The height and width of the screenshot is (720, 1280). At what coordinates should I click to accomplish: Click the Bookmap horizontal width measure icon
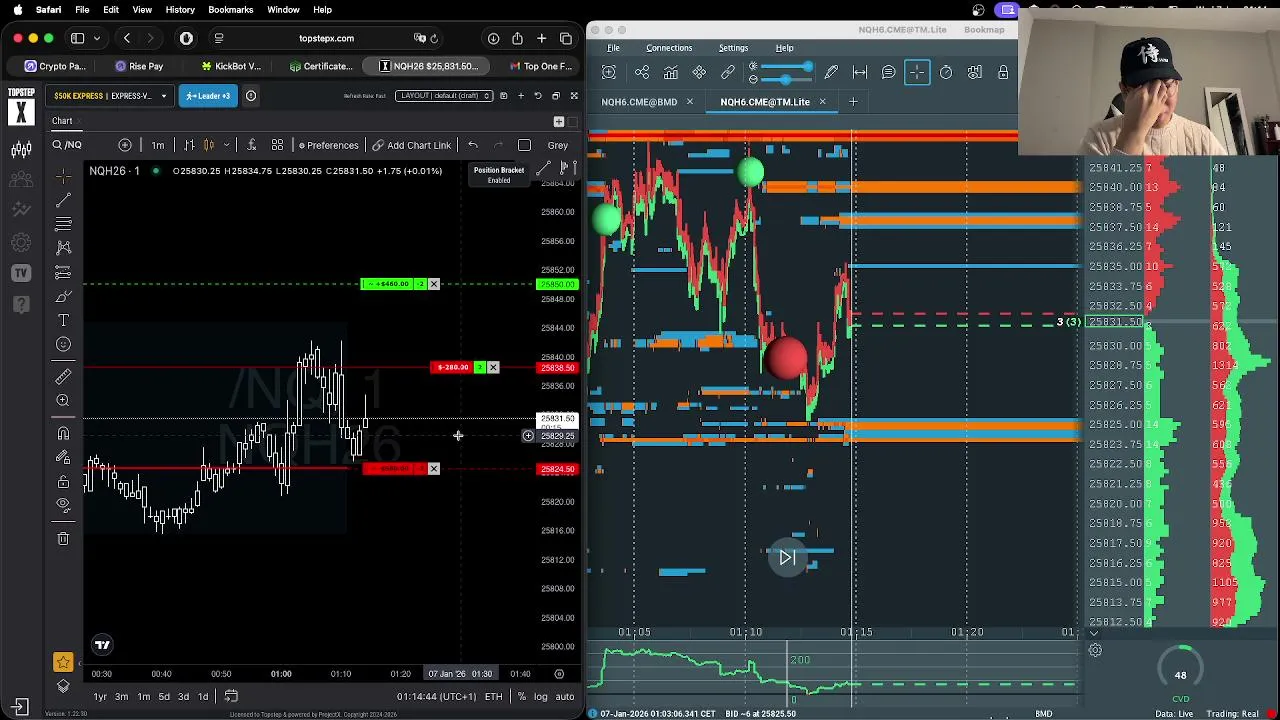tap(860, 72)
